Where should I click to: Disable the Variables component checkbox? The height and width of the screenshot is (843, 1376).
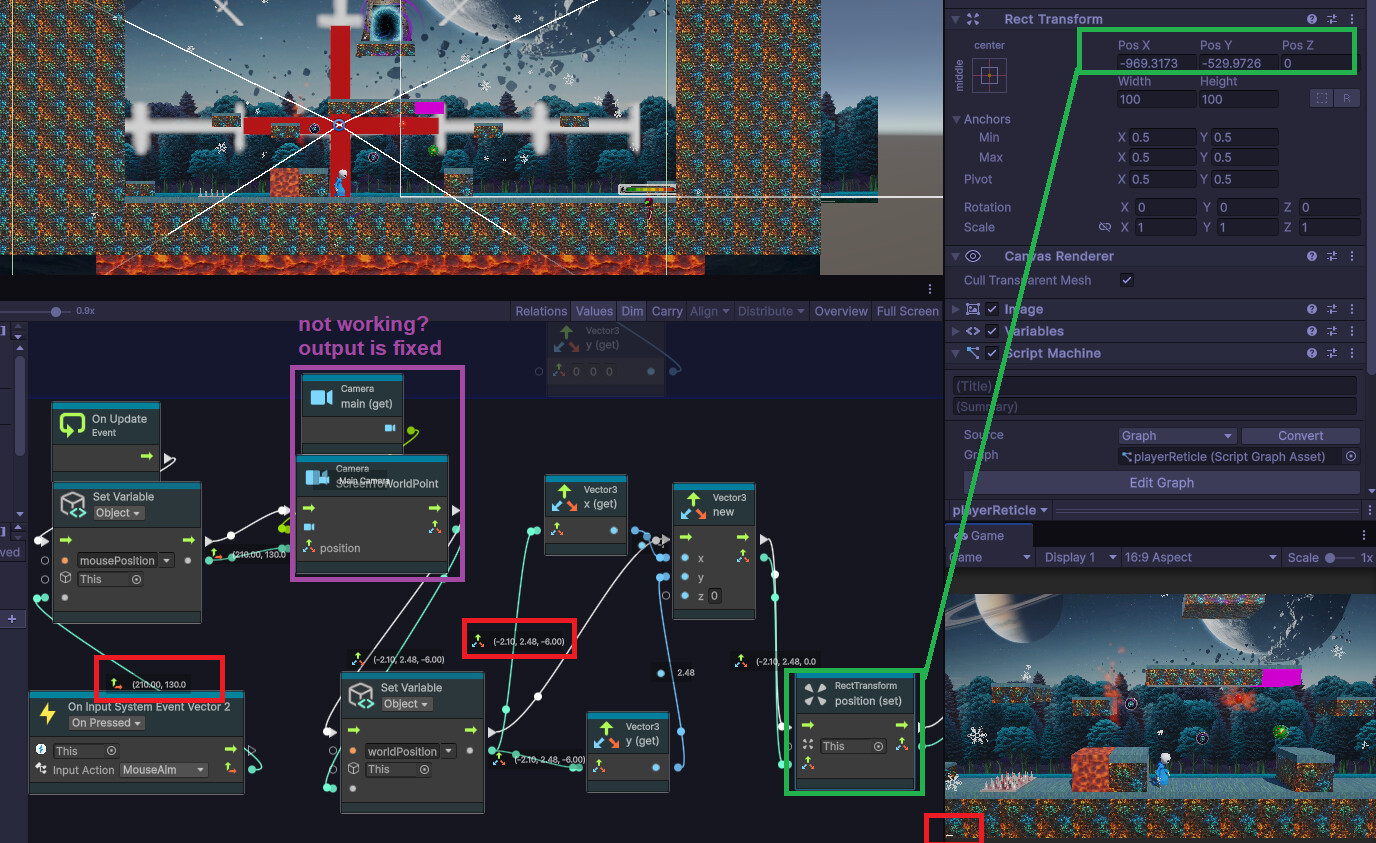(992, 331)
